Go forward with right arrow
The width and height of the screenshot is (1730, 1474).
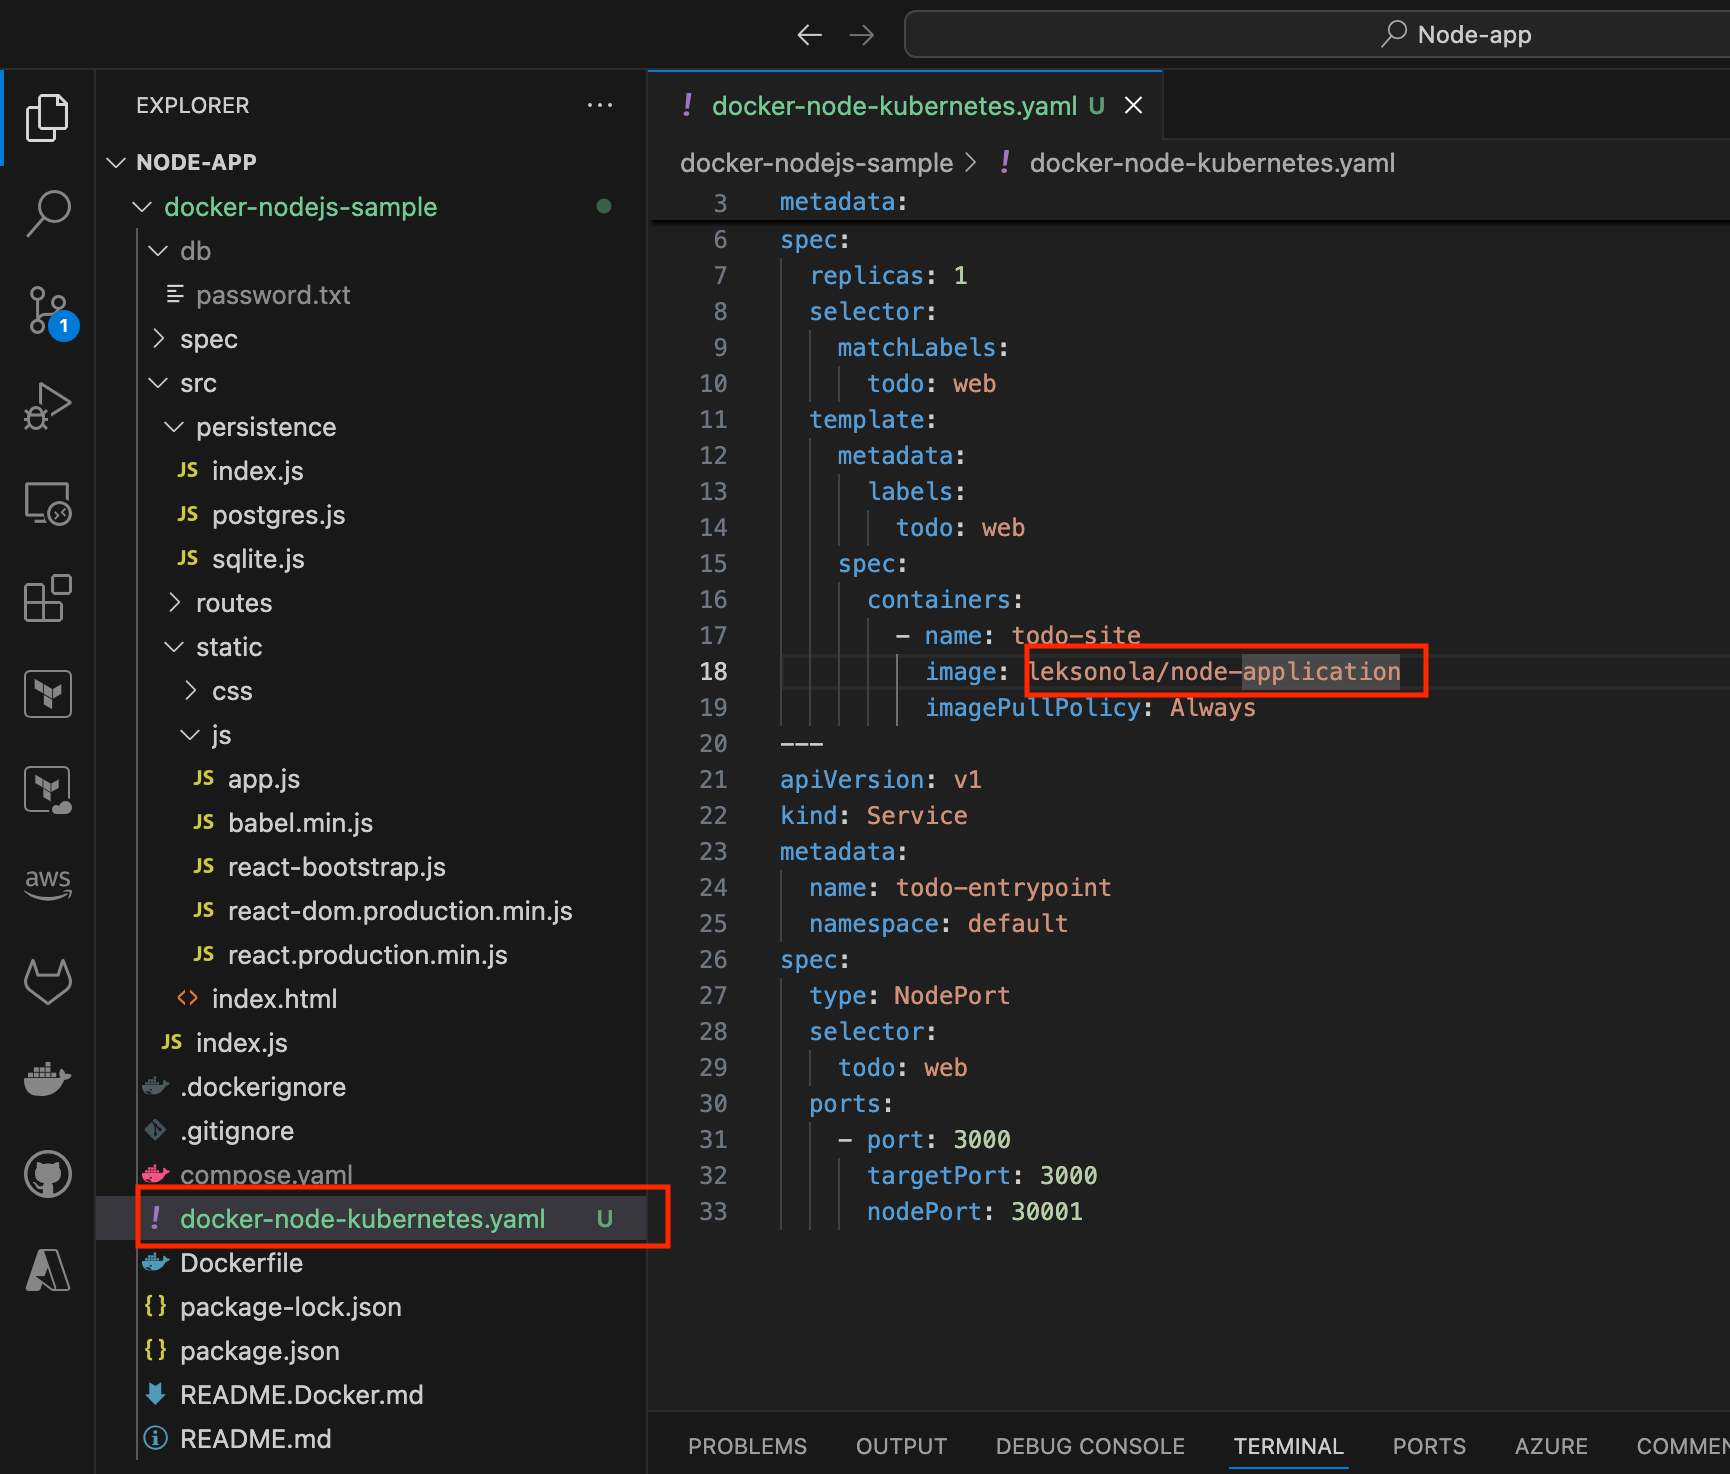[x=861, y=35]
